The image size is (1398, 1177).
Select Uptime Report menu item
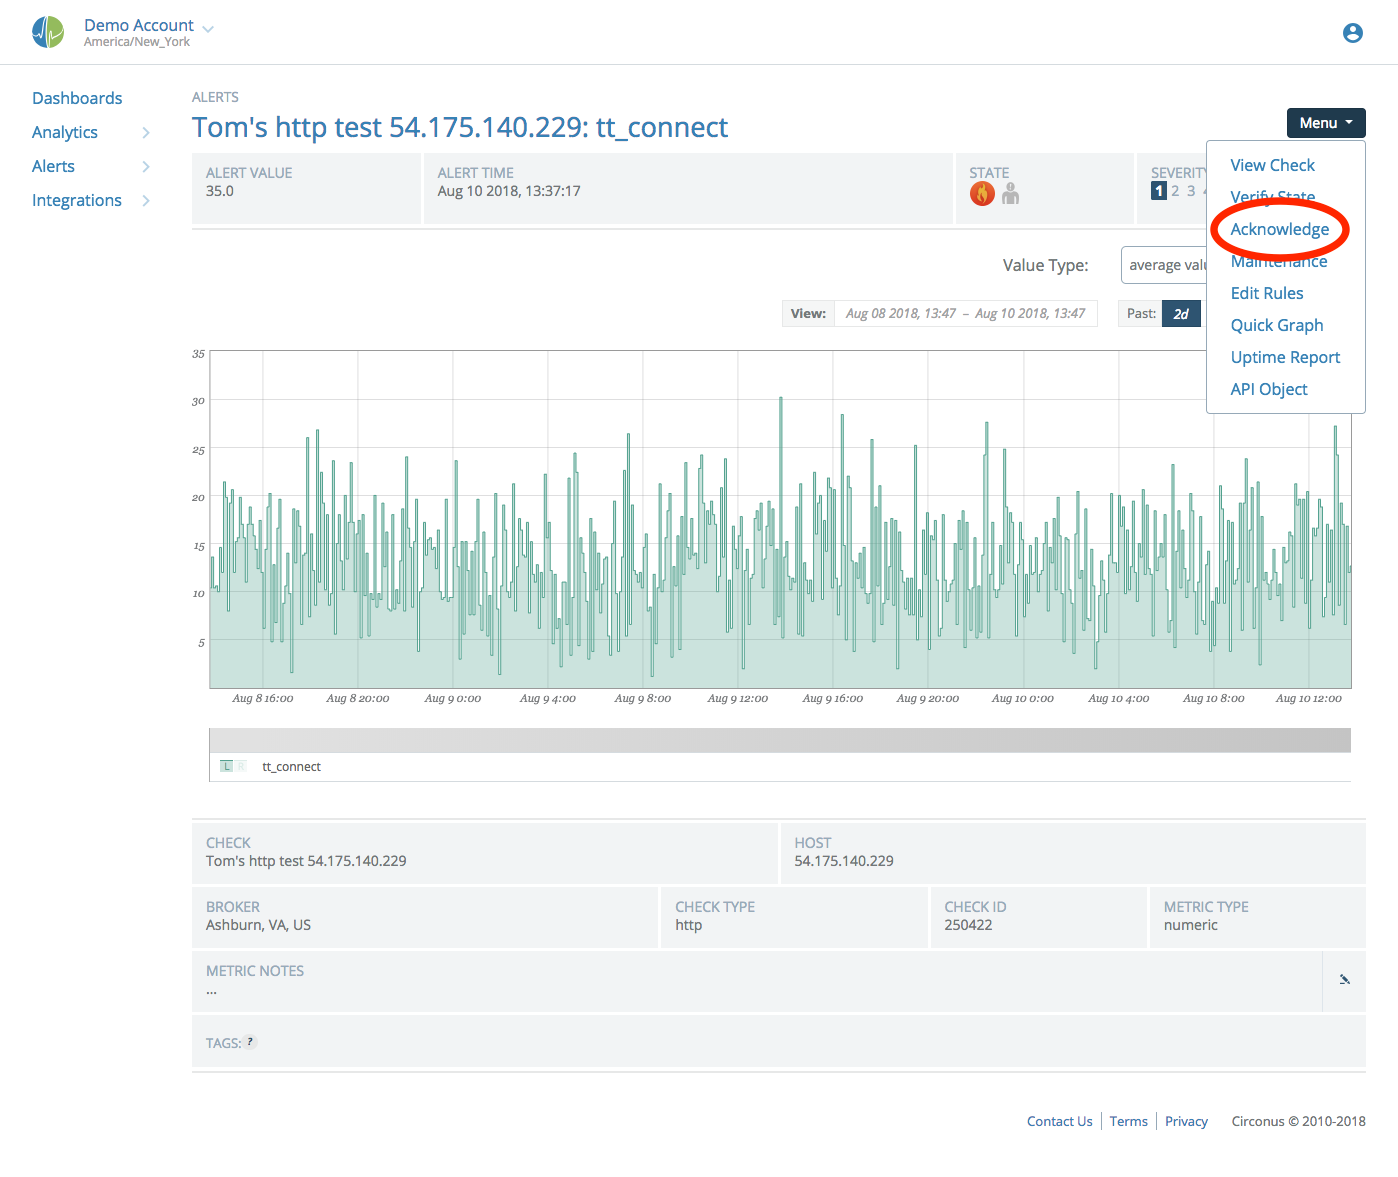click(x=1284, y=357)
